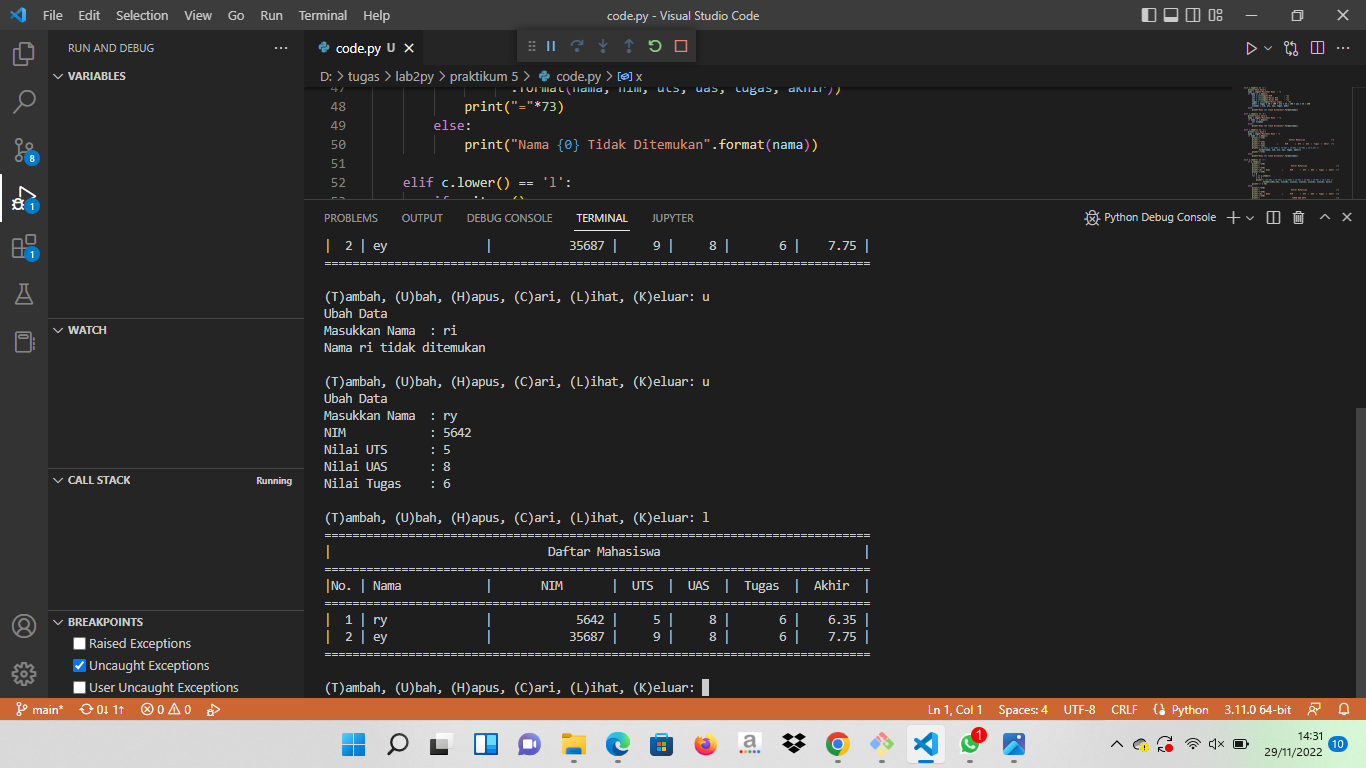Click the main* branch in status bar

(x=38, y=709)
